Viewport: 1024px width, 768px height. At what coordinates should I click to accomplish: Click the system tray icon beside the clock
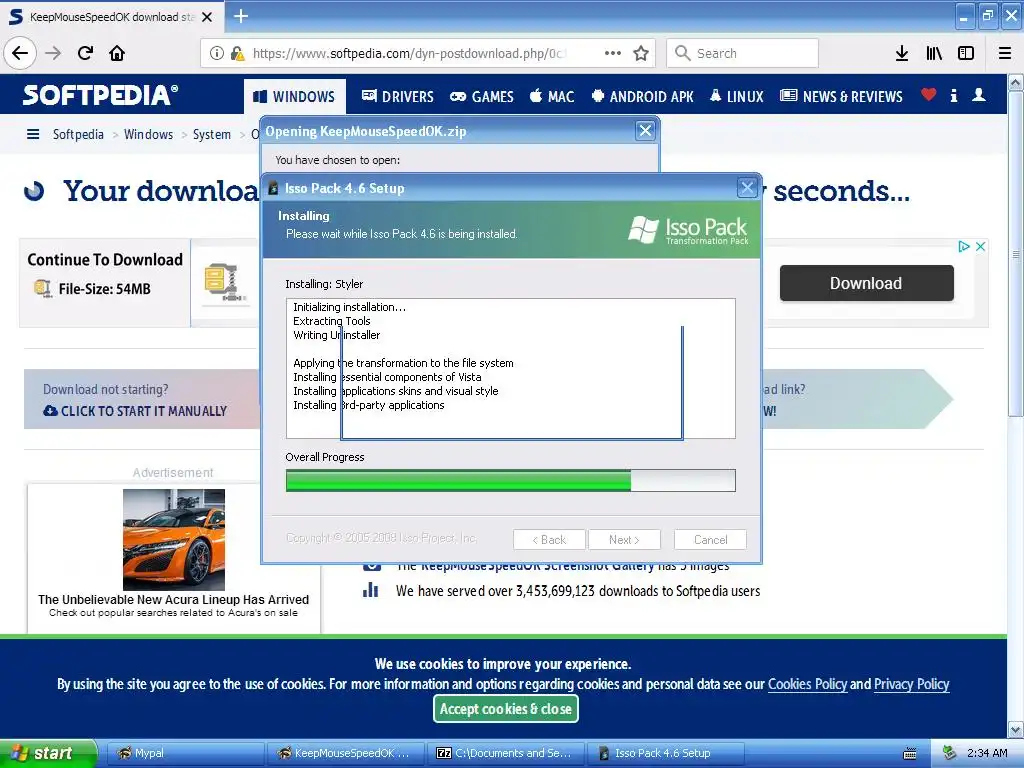click(950, 753)
